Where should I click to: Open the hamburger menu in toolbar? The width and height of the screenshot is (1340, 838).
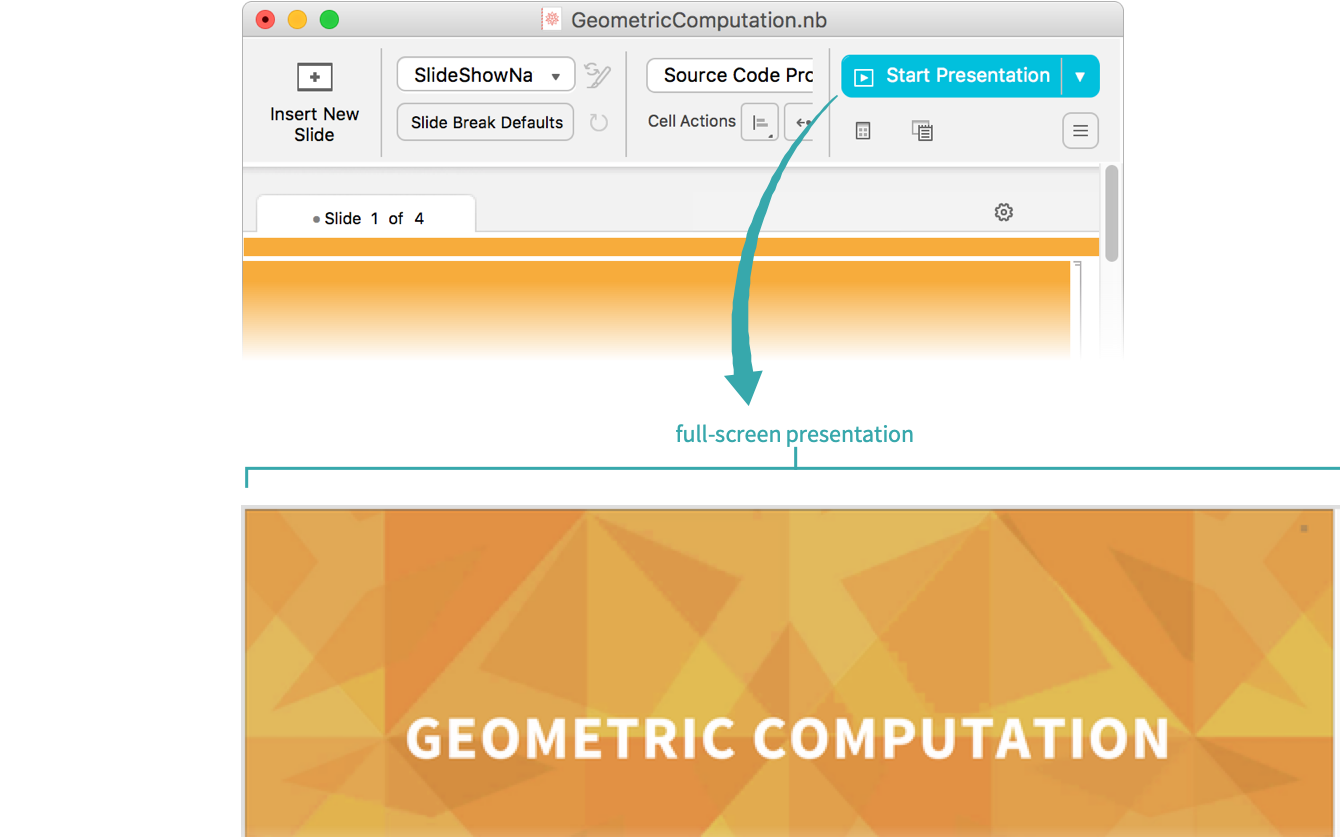coord(1080,131)
